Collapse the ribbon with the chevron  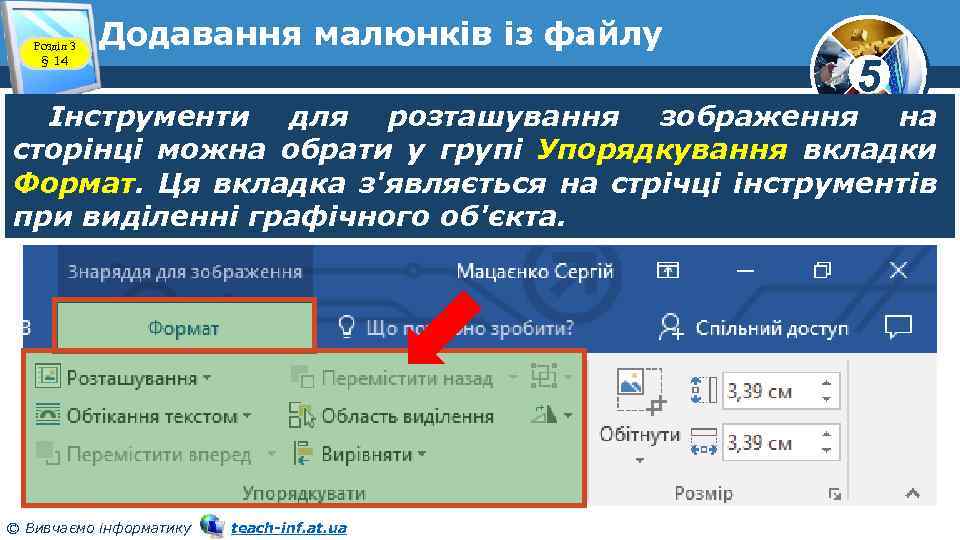913,493
